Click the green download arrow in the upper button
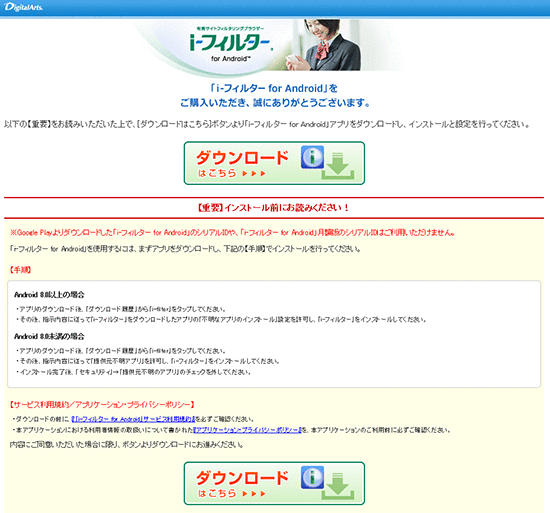The height and width of the screenshot is (513, 550). pos(338,166)
